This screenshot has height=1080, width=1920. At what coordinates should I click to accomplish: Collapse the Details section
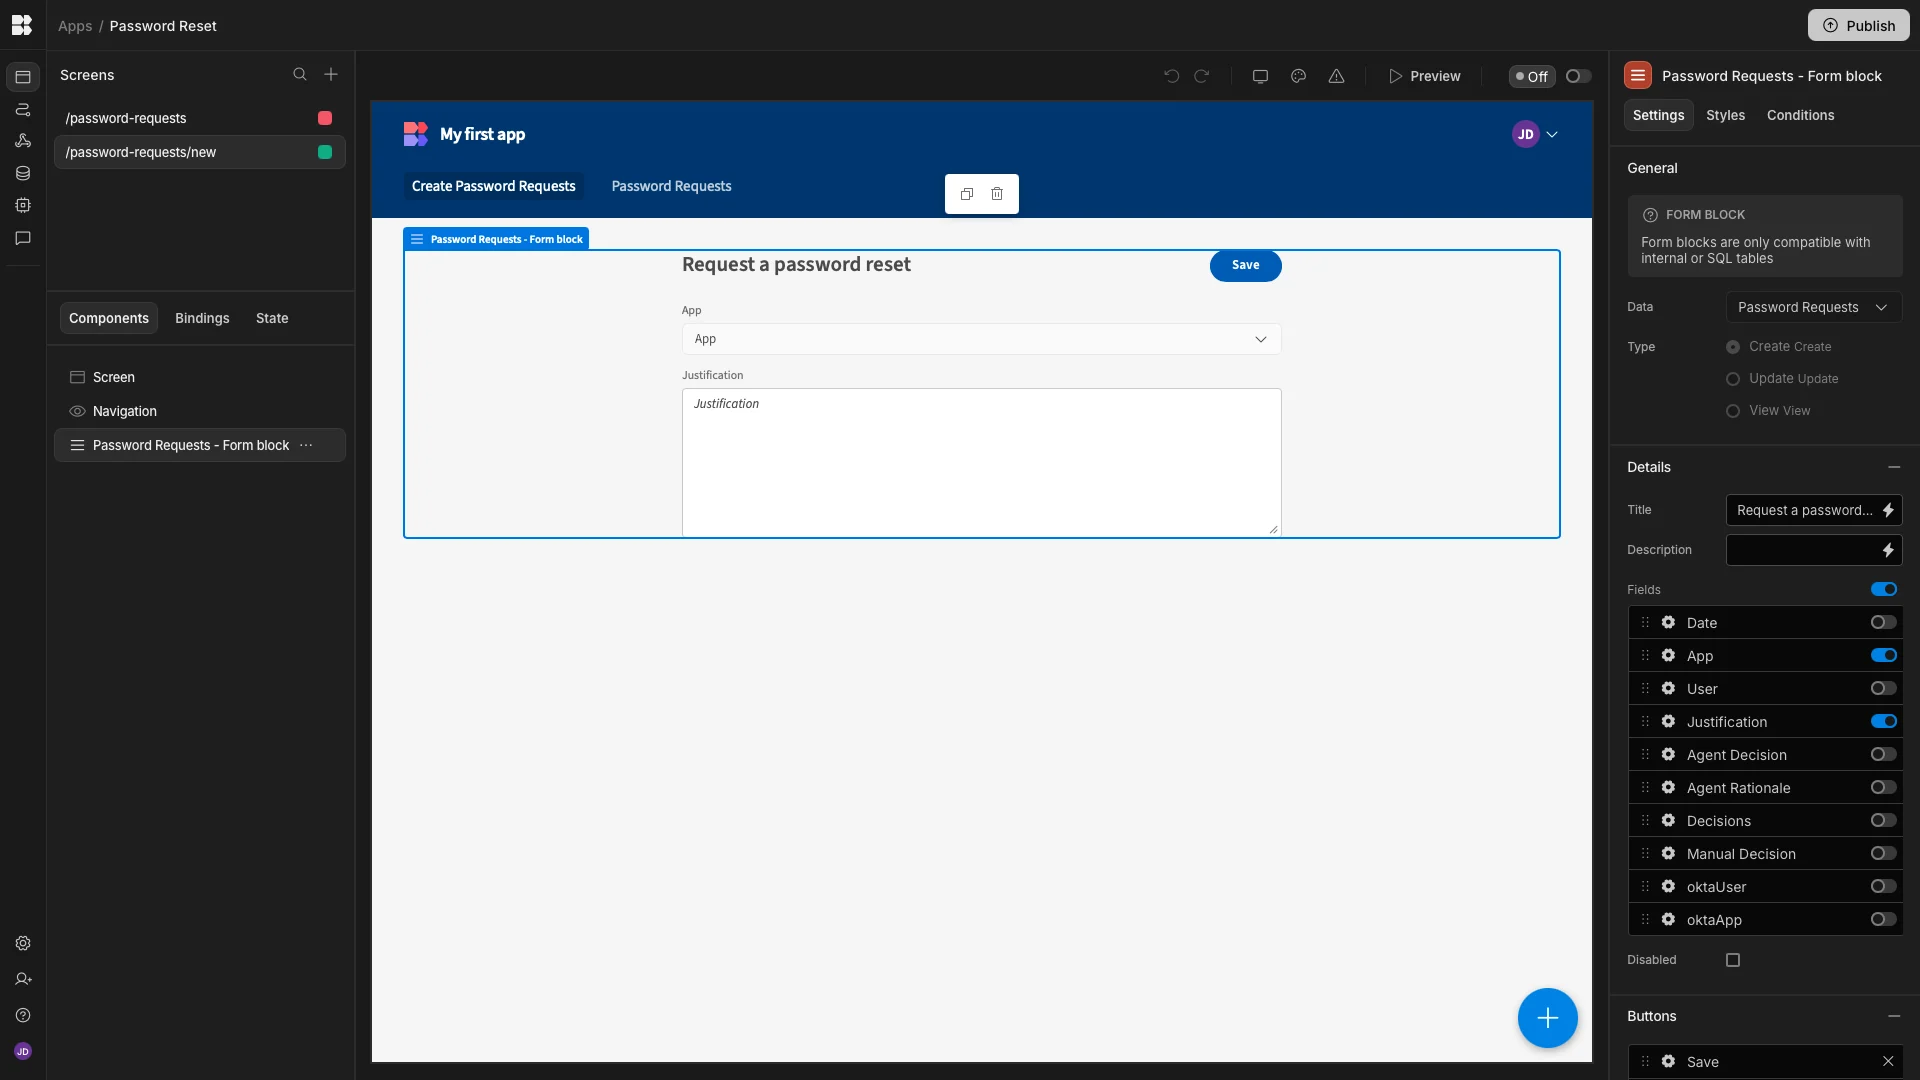(x=1895, y=467)
